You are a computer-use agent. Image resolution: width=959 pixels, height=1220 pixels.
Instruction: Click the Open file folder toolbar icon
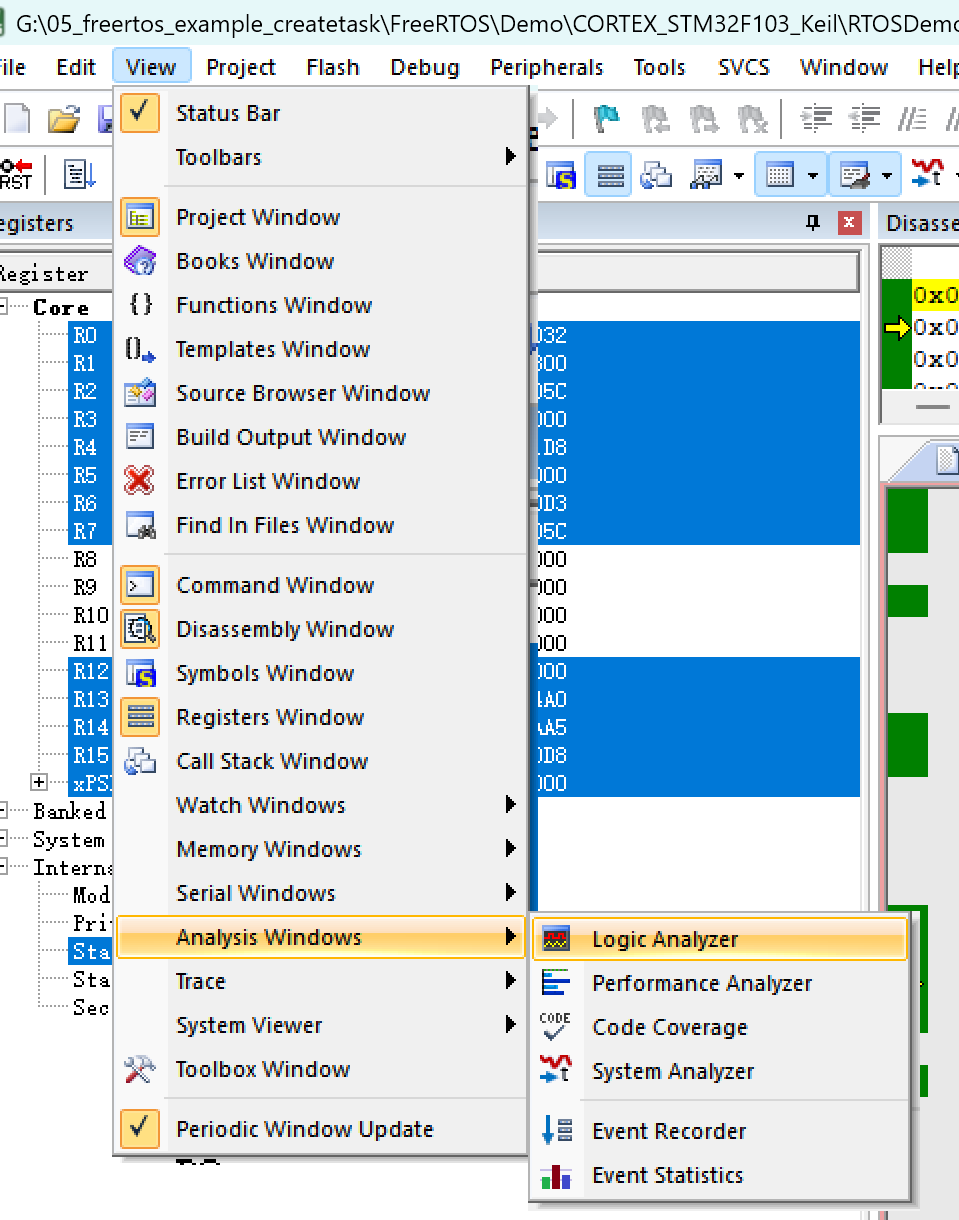click(64, 120)
